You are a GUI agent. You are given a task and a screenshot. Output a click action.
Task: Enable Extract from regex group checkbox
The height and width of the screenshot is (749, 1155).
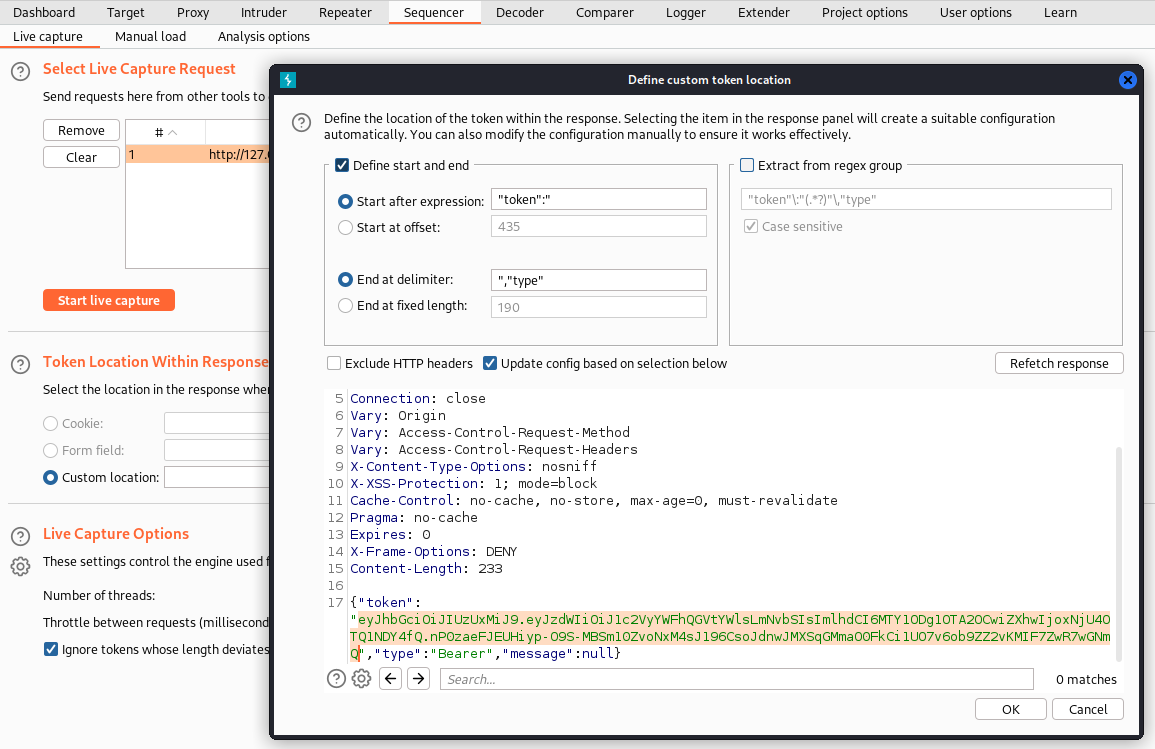pyautogui.click(x=747, y=165)
